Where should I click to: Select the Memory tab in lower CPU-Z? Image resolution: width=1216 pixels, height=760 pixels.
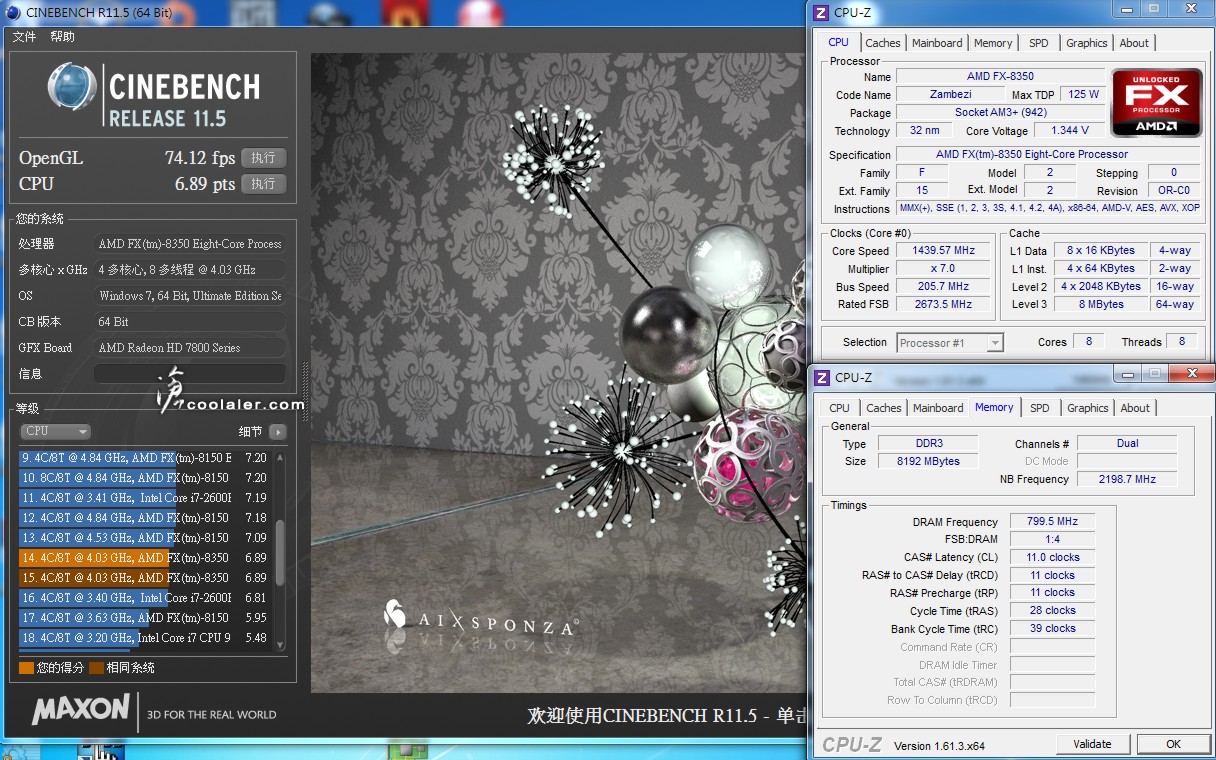(994, 407)
